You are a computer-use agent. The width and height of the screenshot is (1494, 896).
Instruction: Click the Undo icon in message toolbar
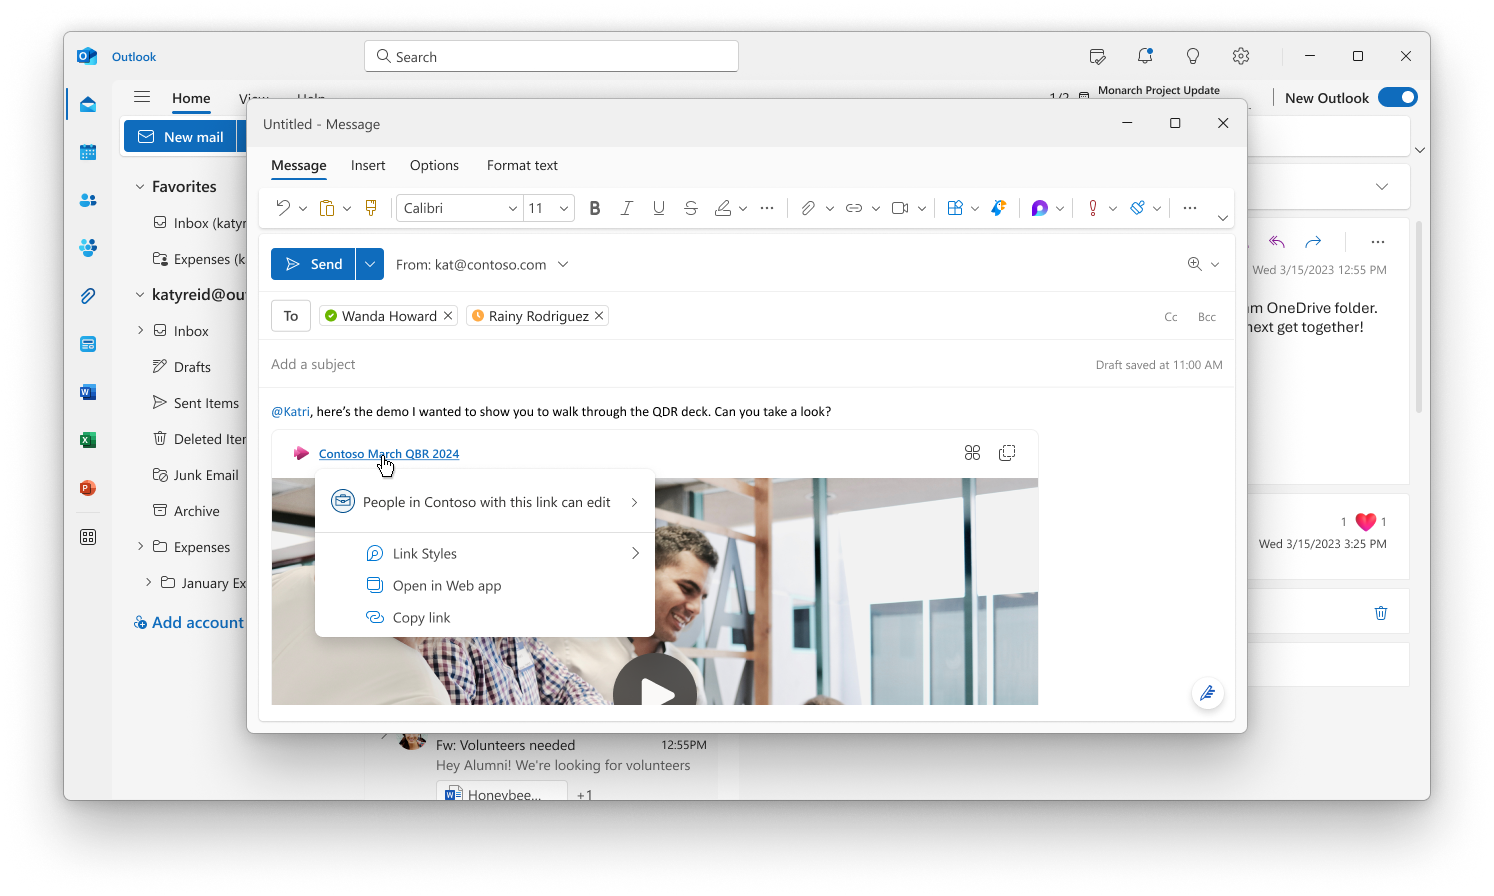point(283,208)
